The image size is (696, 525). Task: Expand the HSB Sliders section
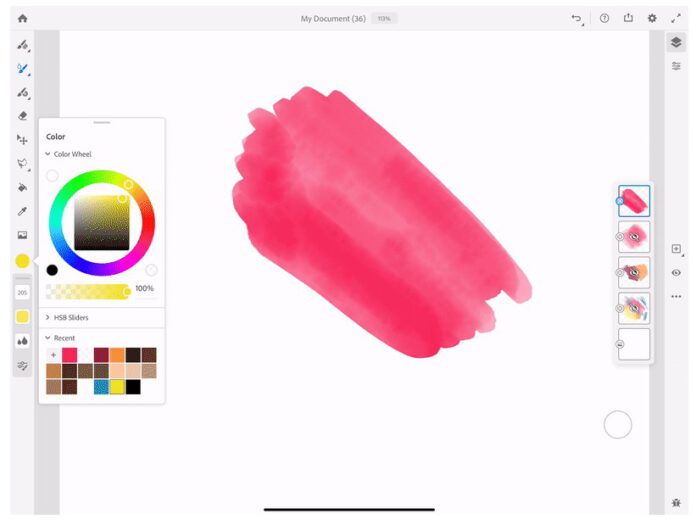(x=47, y=317)
